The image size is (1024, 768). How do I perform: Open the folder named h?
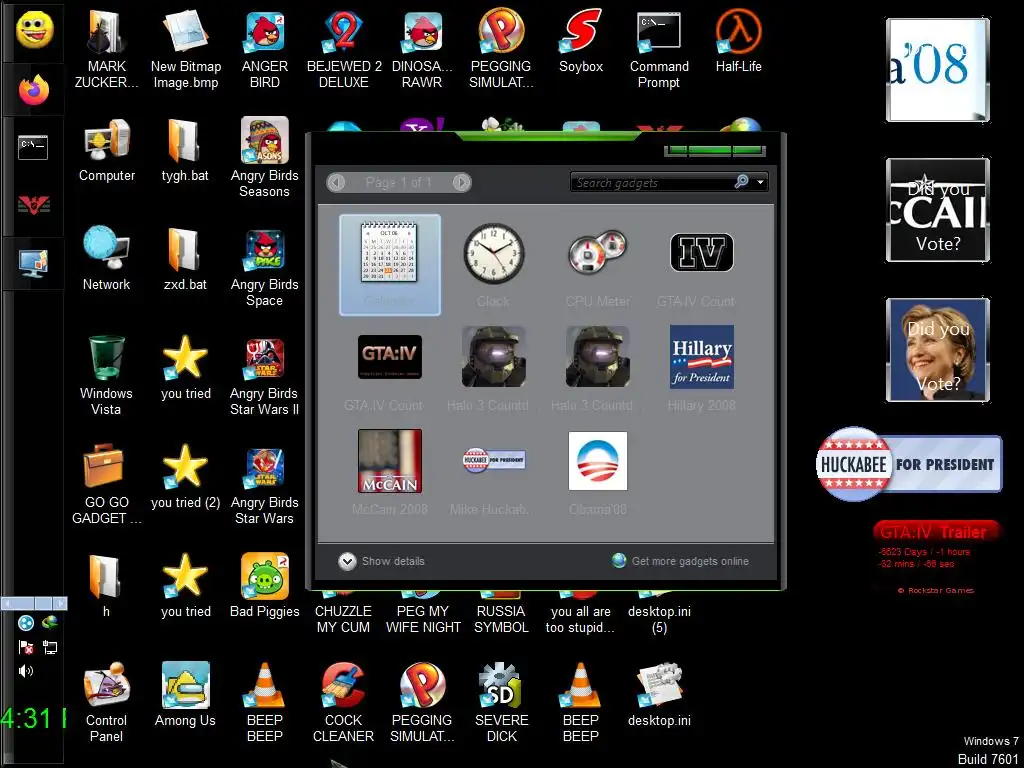[x=106, y=586]
